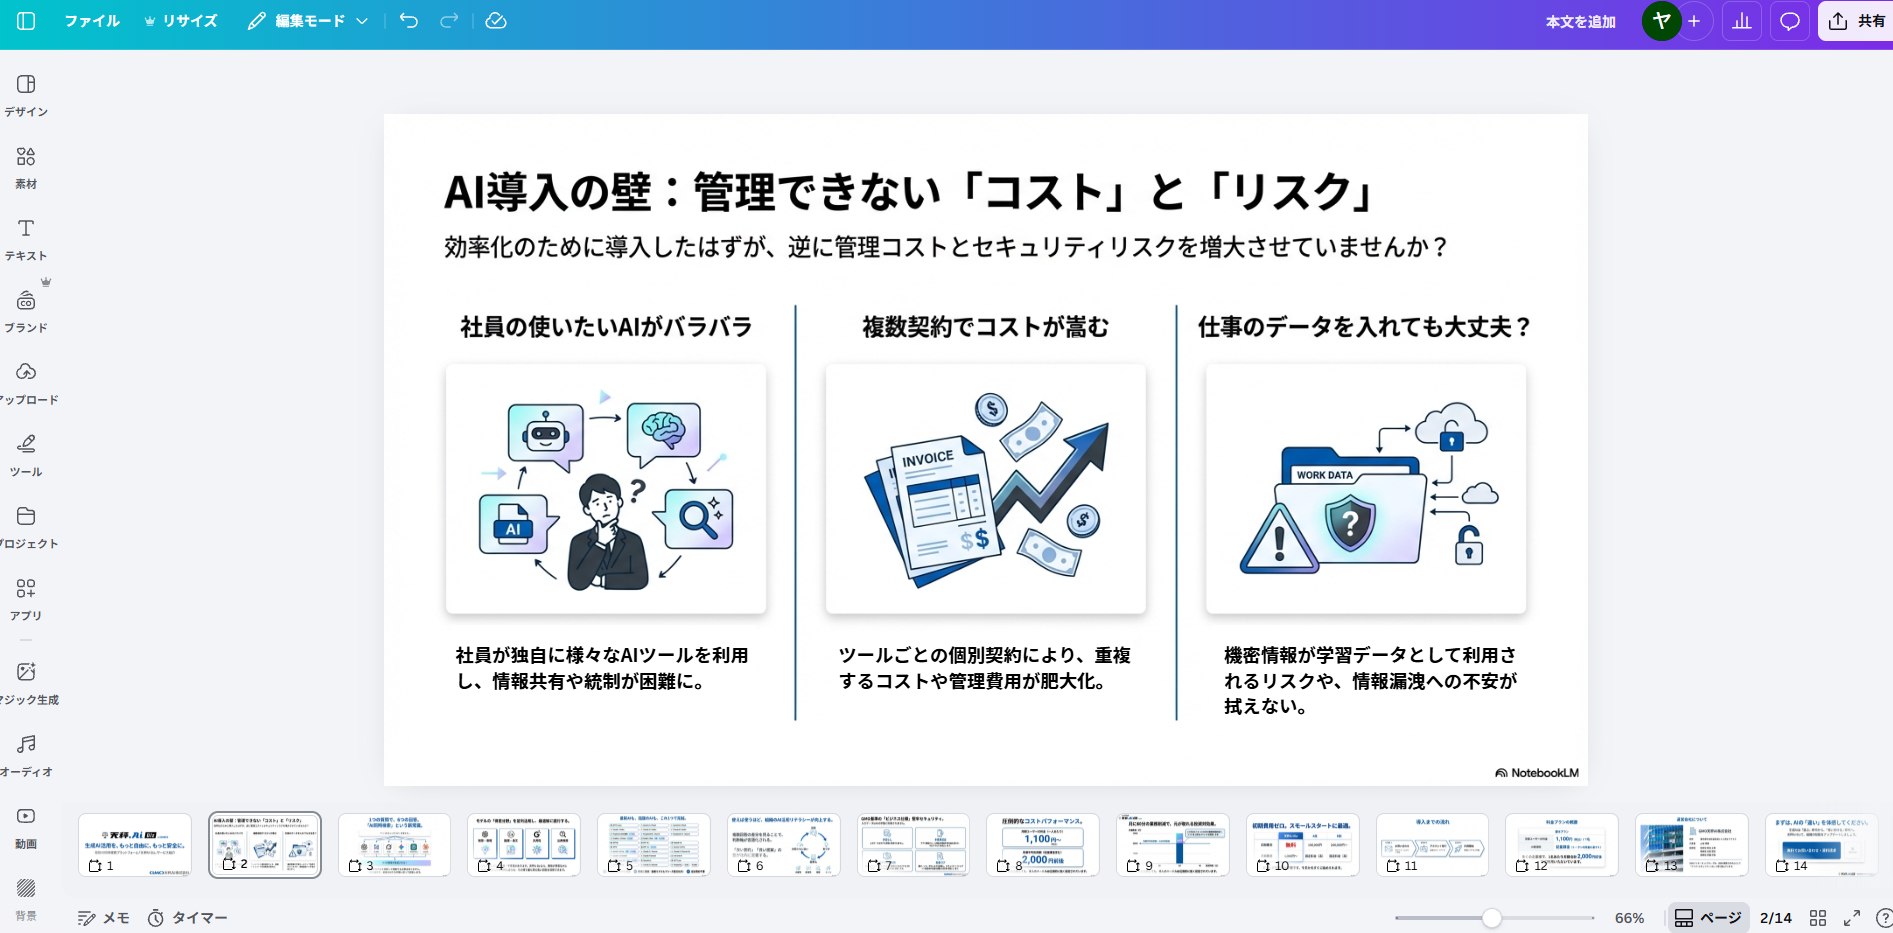Switch to grid view of pages
The height and width of the screenshot is (933, 1893).
tap(1819, 917)
